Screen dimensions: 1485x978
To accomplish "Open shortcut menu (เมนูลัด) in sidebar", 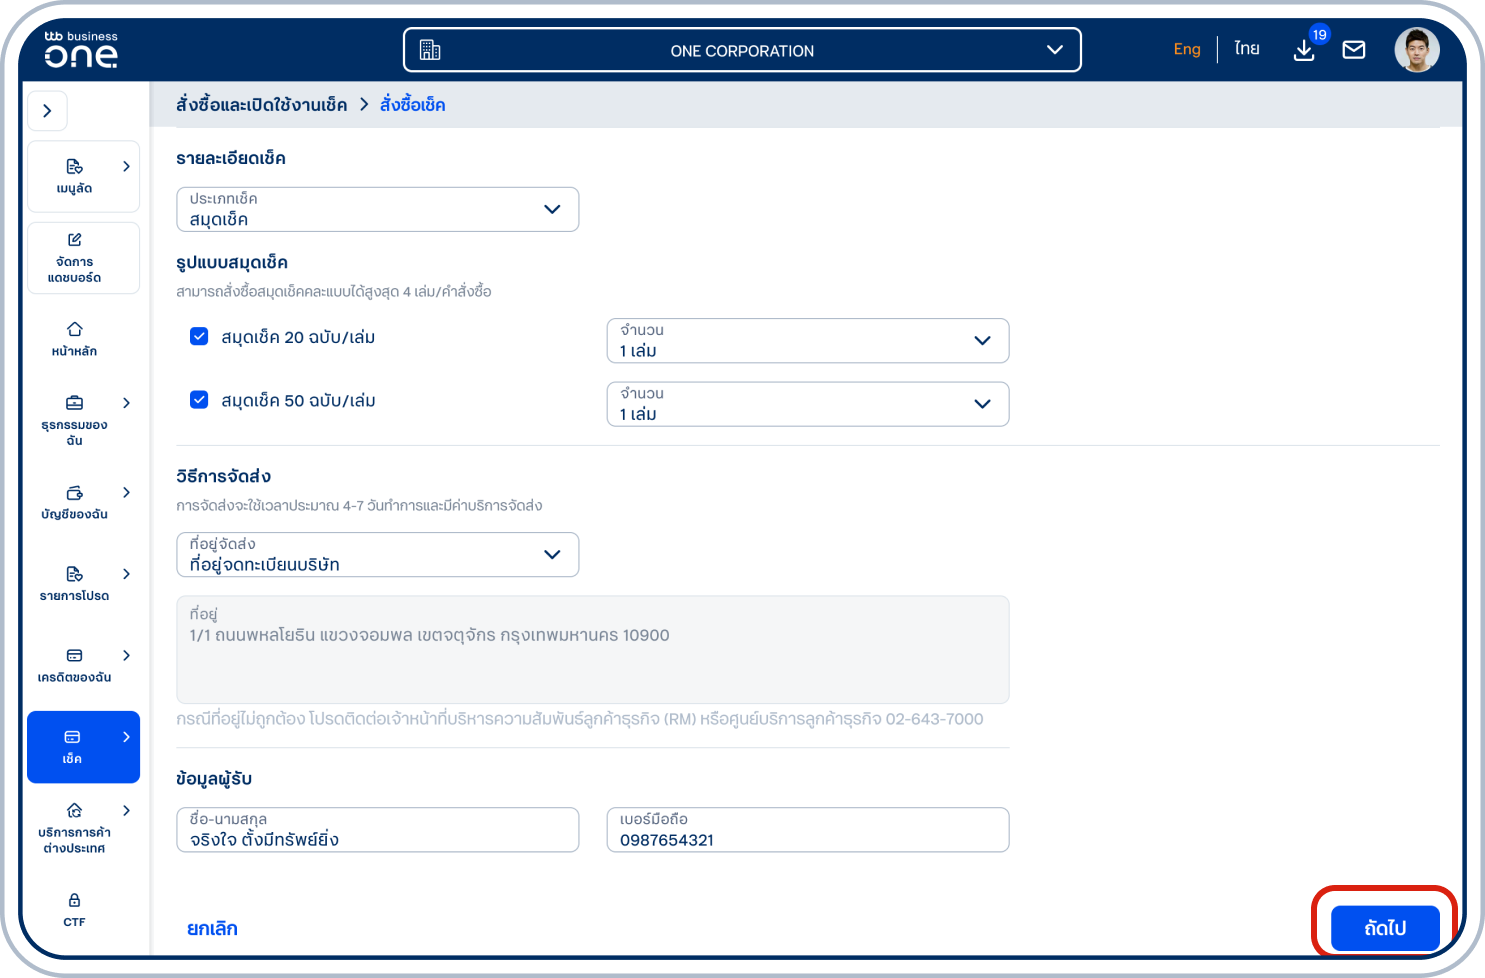I will click(x=75, y=176).
